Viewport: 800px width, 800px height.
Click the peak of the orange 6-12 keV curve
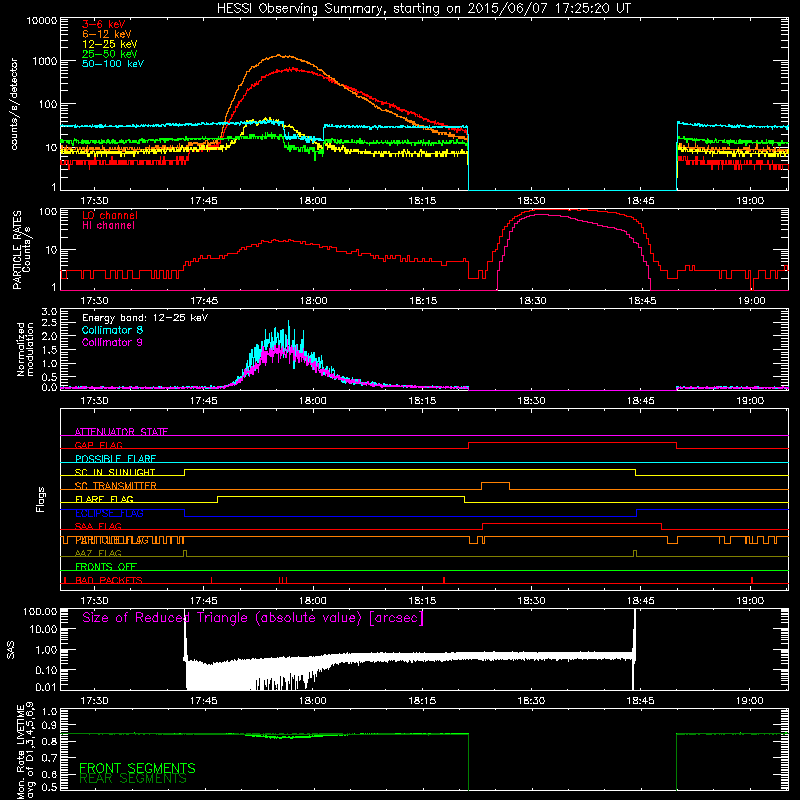click(280, 55)
